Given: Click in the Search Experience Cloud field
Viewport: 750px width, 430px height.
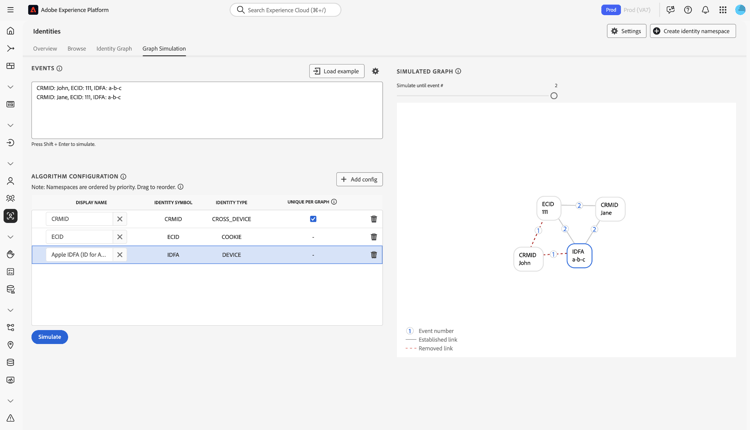Looking at the screenshot, I should point(286,10).
